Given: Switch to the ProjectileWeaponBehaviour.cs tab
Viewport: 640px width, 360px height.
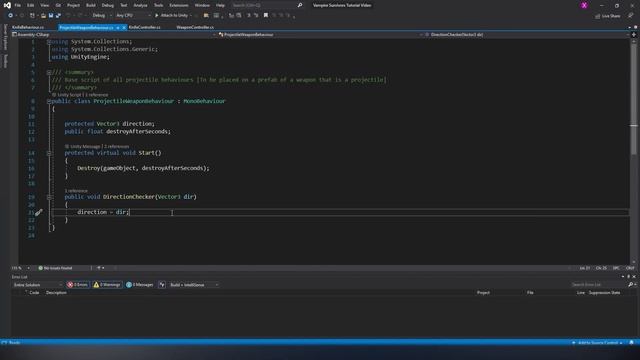Looking at the screenshot, I should (86, 27).
